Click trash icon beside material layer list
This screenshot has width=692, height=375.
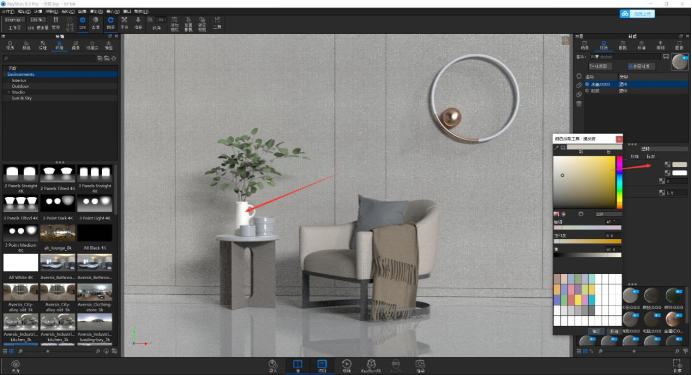click(x=579, y=104)
